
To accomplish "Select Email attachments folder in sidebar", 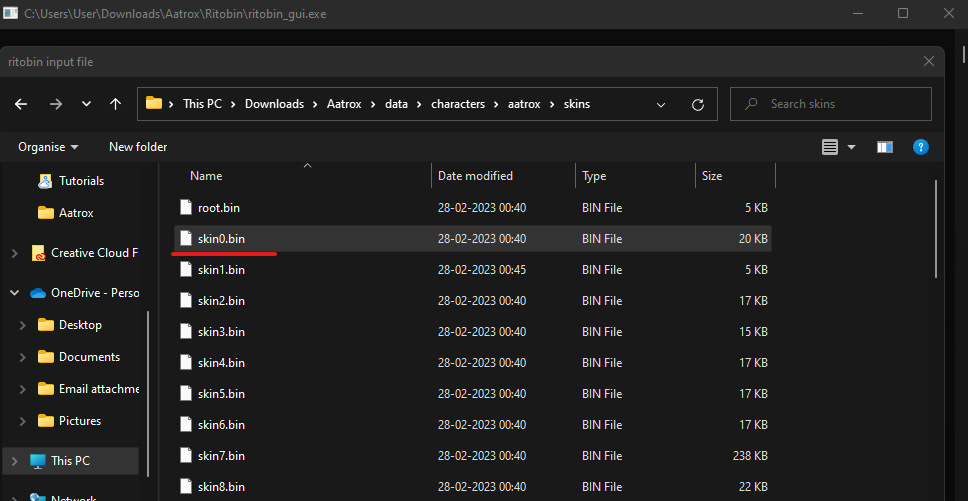I will tap(88, 389).
